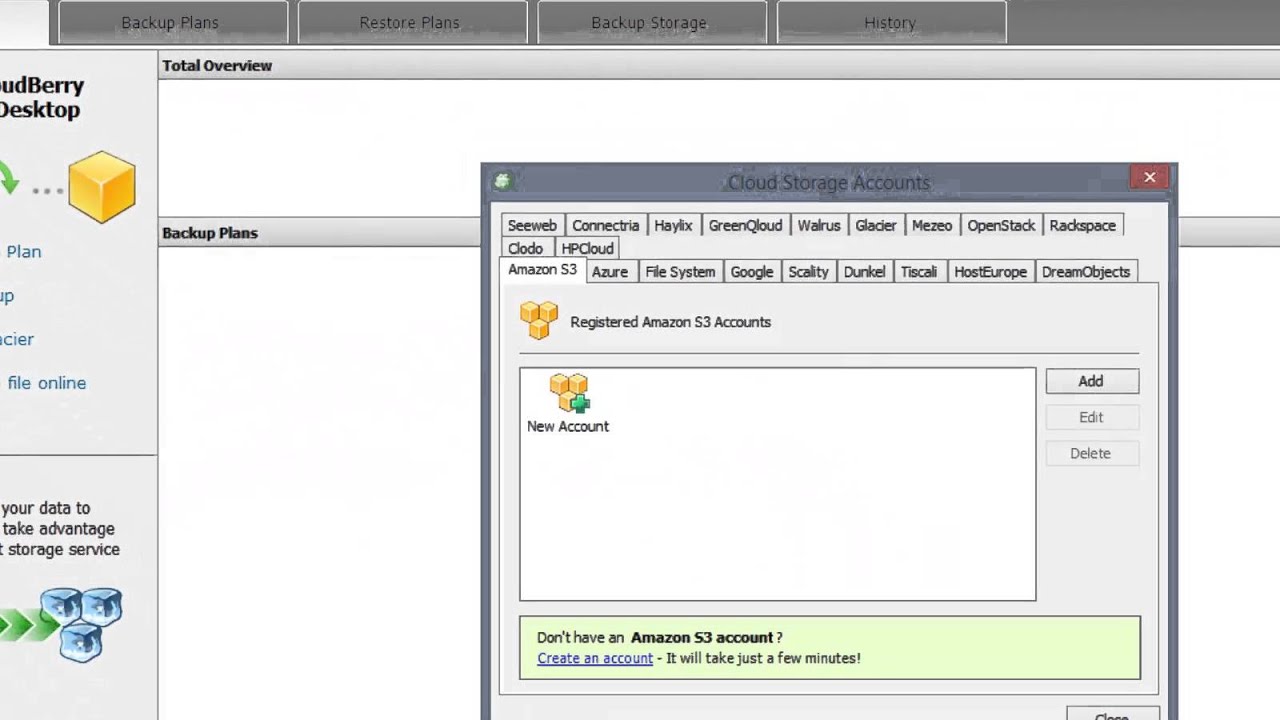This screenshot has height=720, width=1280.
Task: Select the Tiscali tab
Action: click(919, 272)
